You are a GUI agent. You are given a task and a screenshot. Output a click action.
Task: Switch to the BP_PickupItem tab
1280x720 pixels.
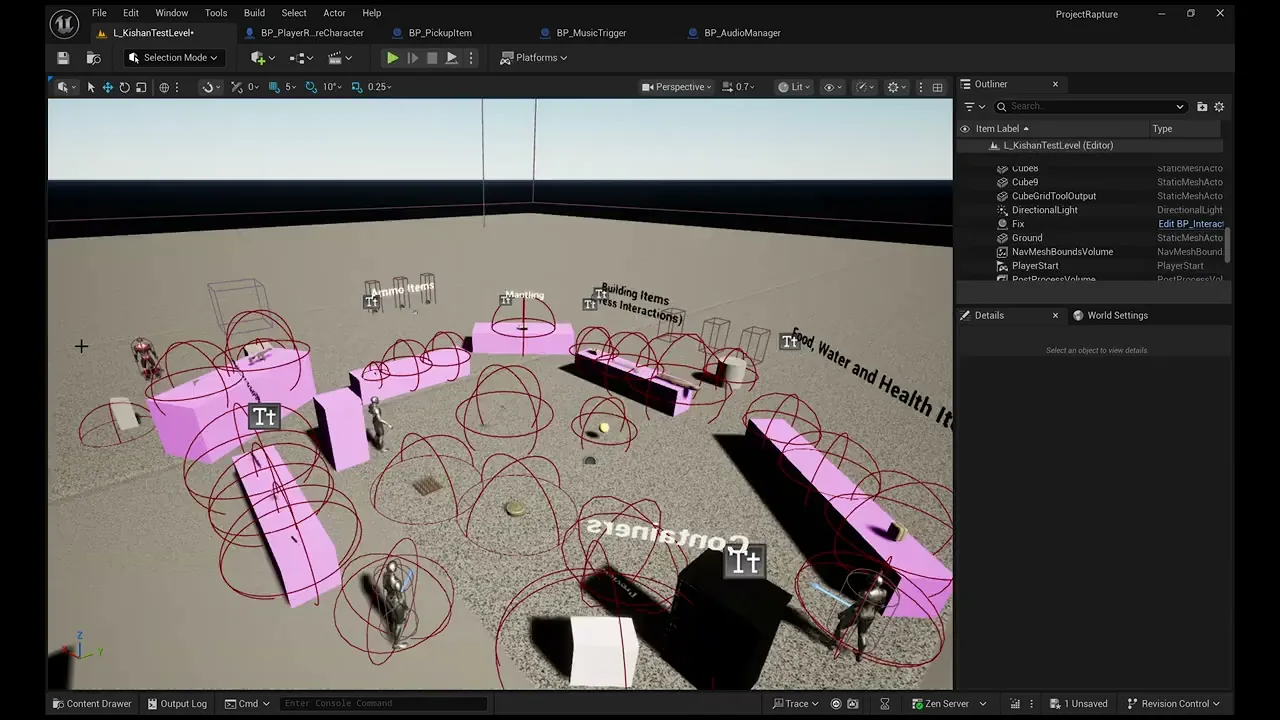click(439, 33)
